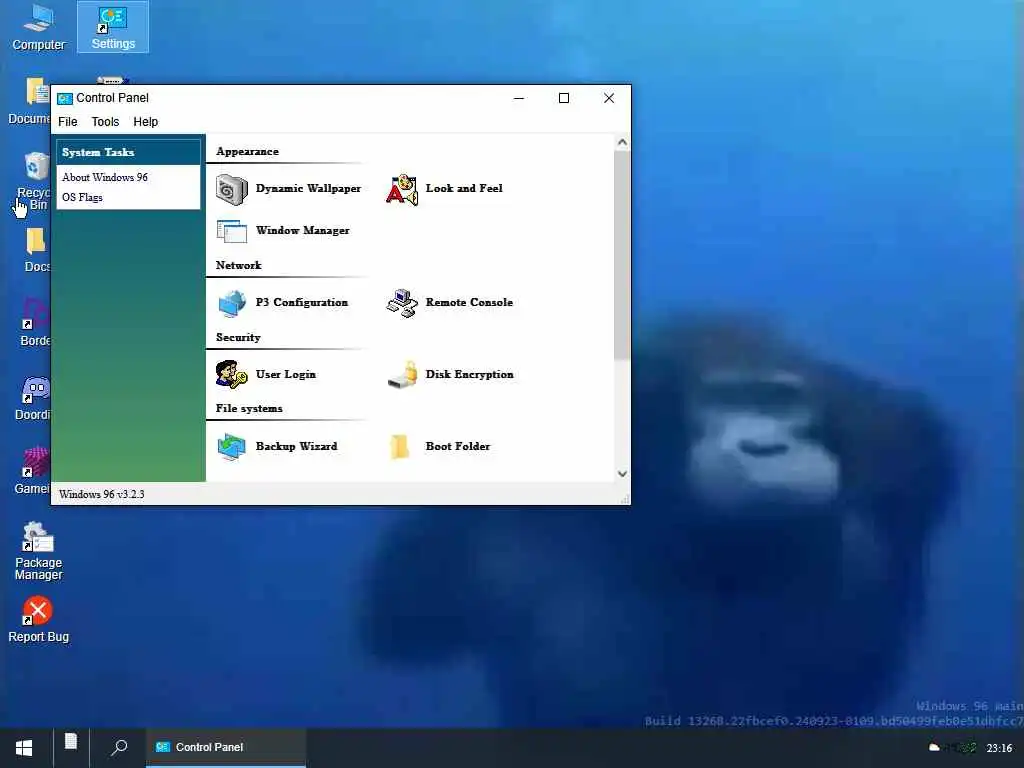The image size is (1024, 768).
Task: Select the Package Manager desktop icon
Action: click(39, 551)
